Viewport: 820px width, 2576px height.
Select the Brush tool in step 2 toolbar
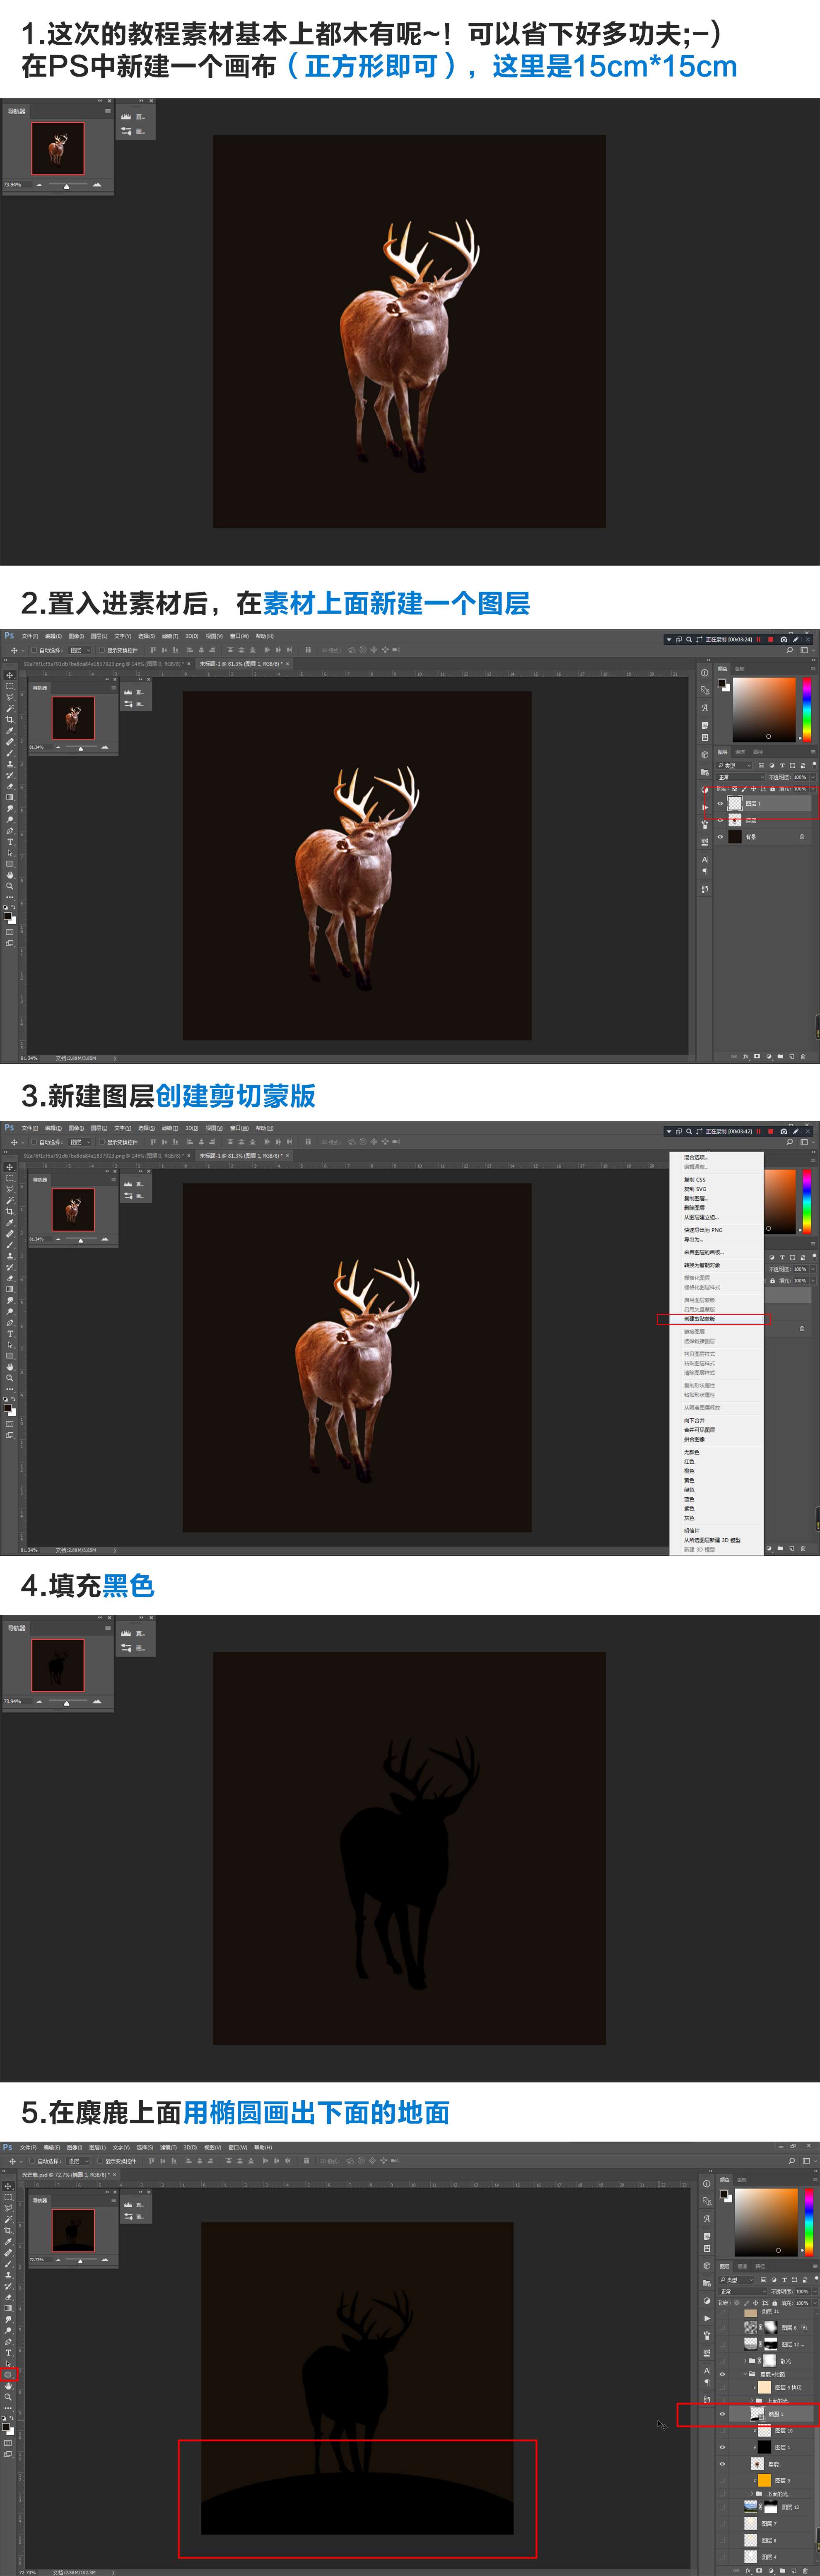pos(10,753)
